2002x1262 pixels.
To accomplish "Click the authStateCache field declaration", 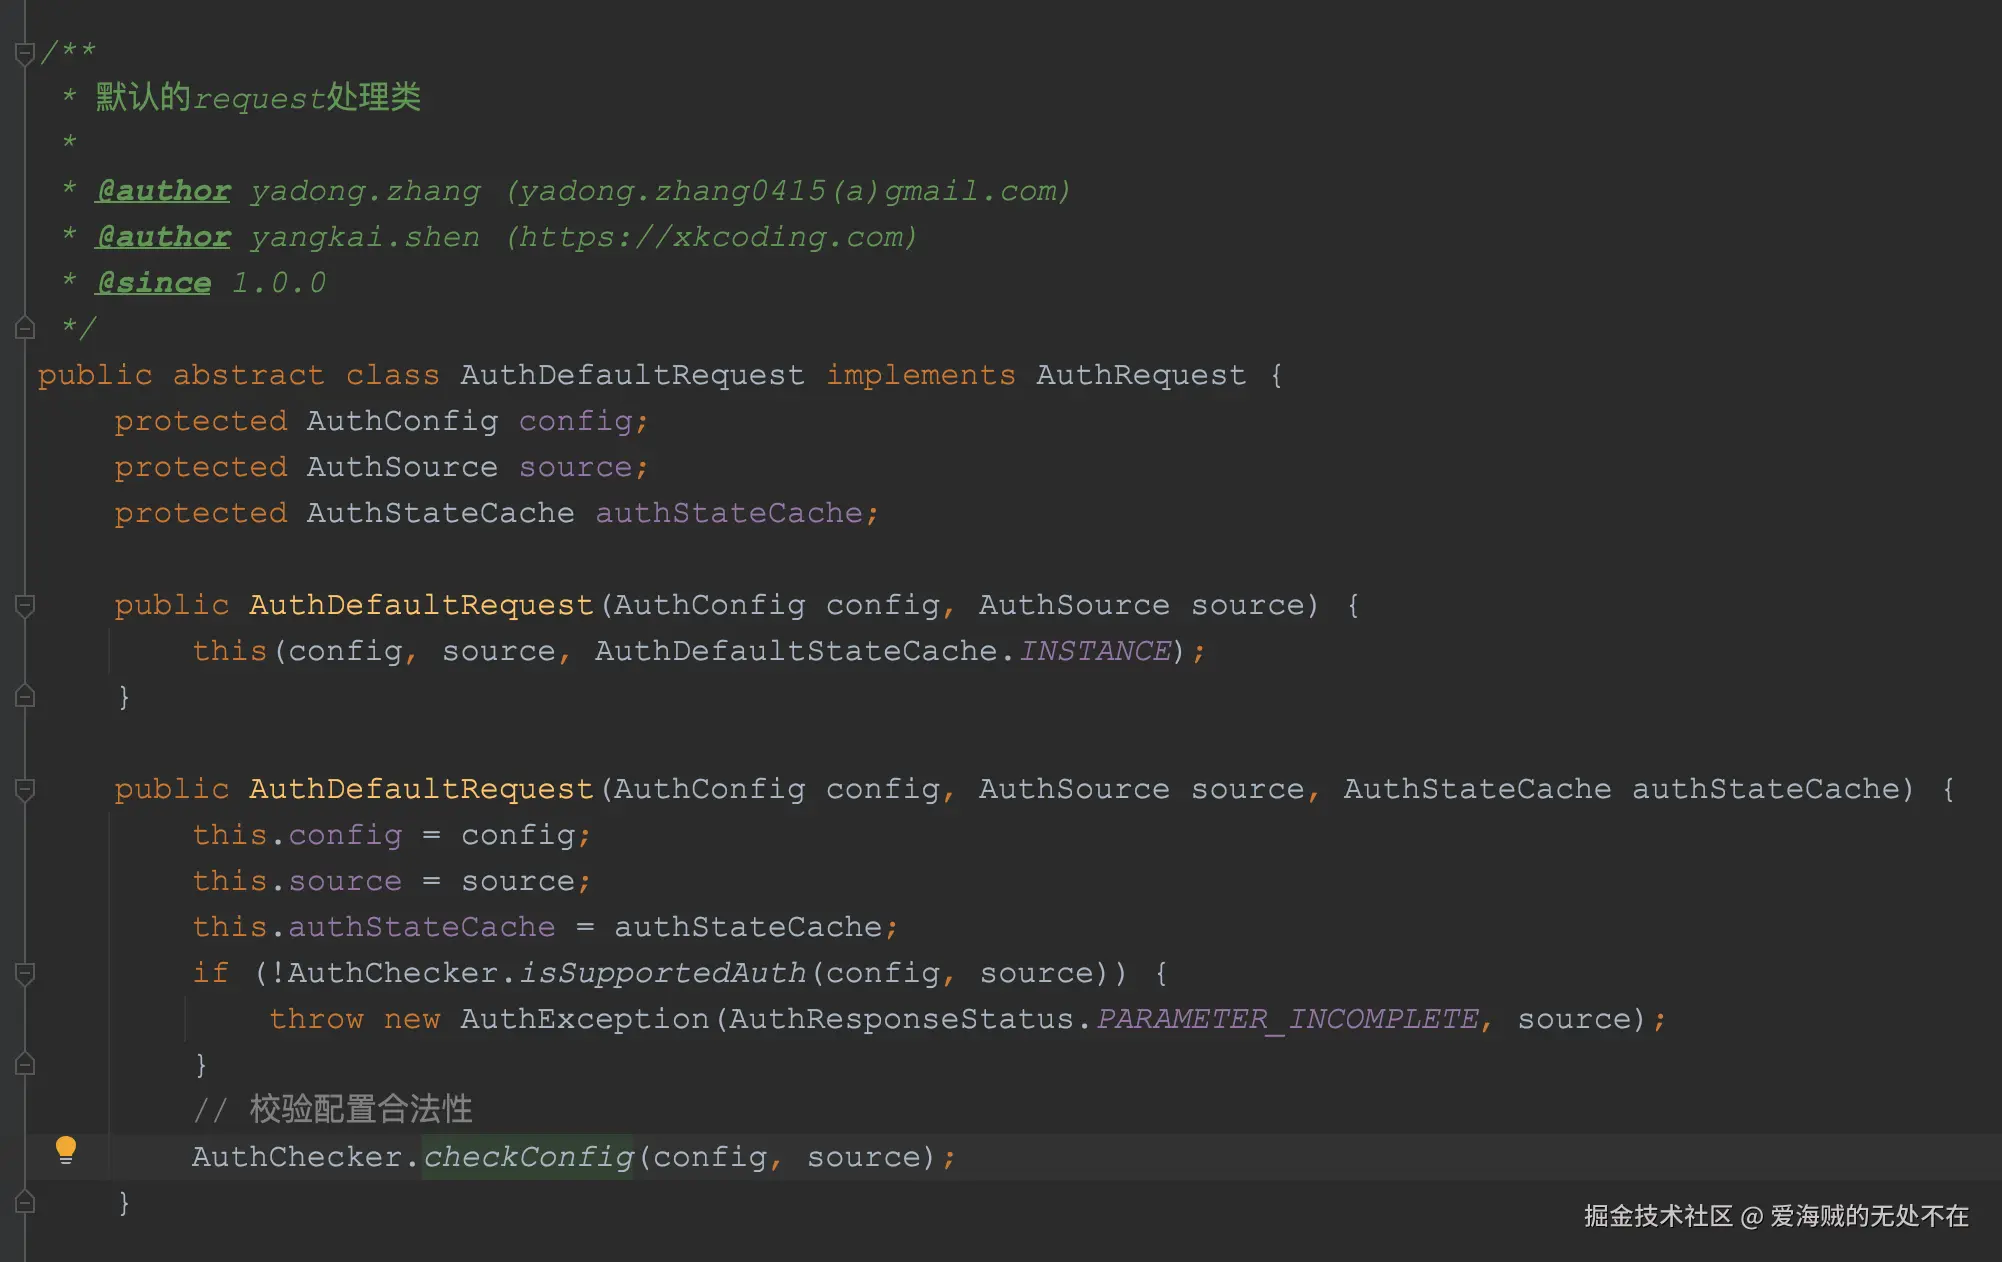I will pos(729,513).
